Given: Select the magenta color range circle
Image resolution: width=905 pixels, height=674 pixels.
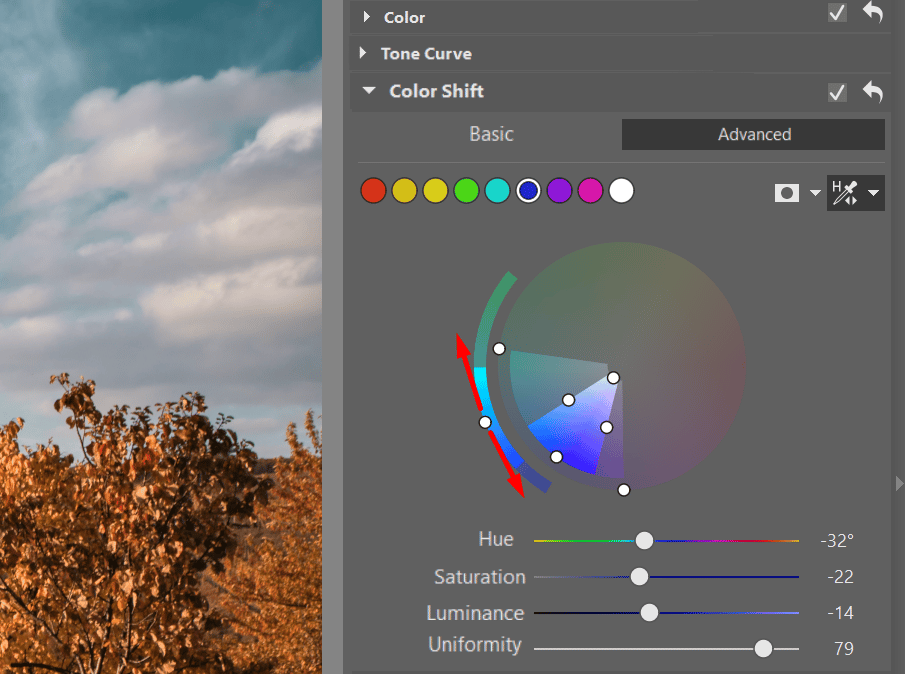Looking at the screenshot, I should pos(590,190).
